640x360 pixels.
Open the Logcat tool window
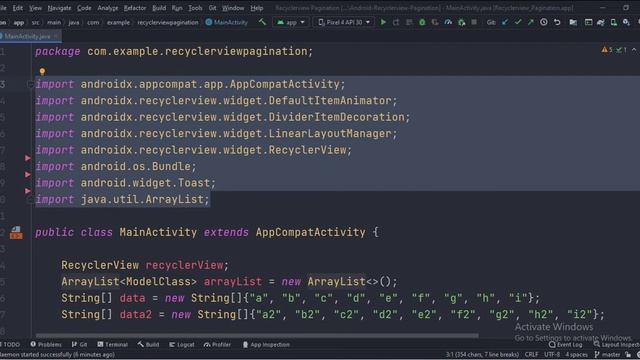(182, 344)
